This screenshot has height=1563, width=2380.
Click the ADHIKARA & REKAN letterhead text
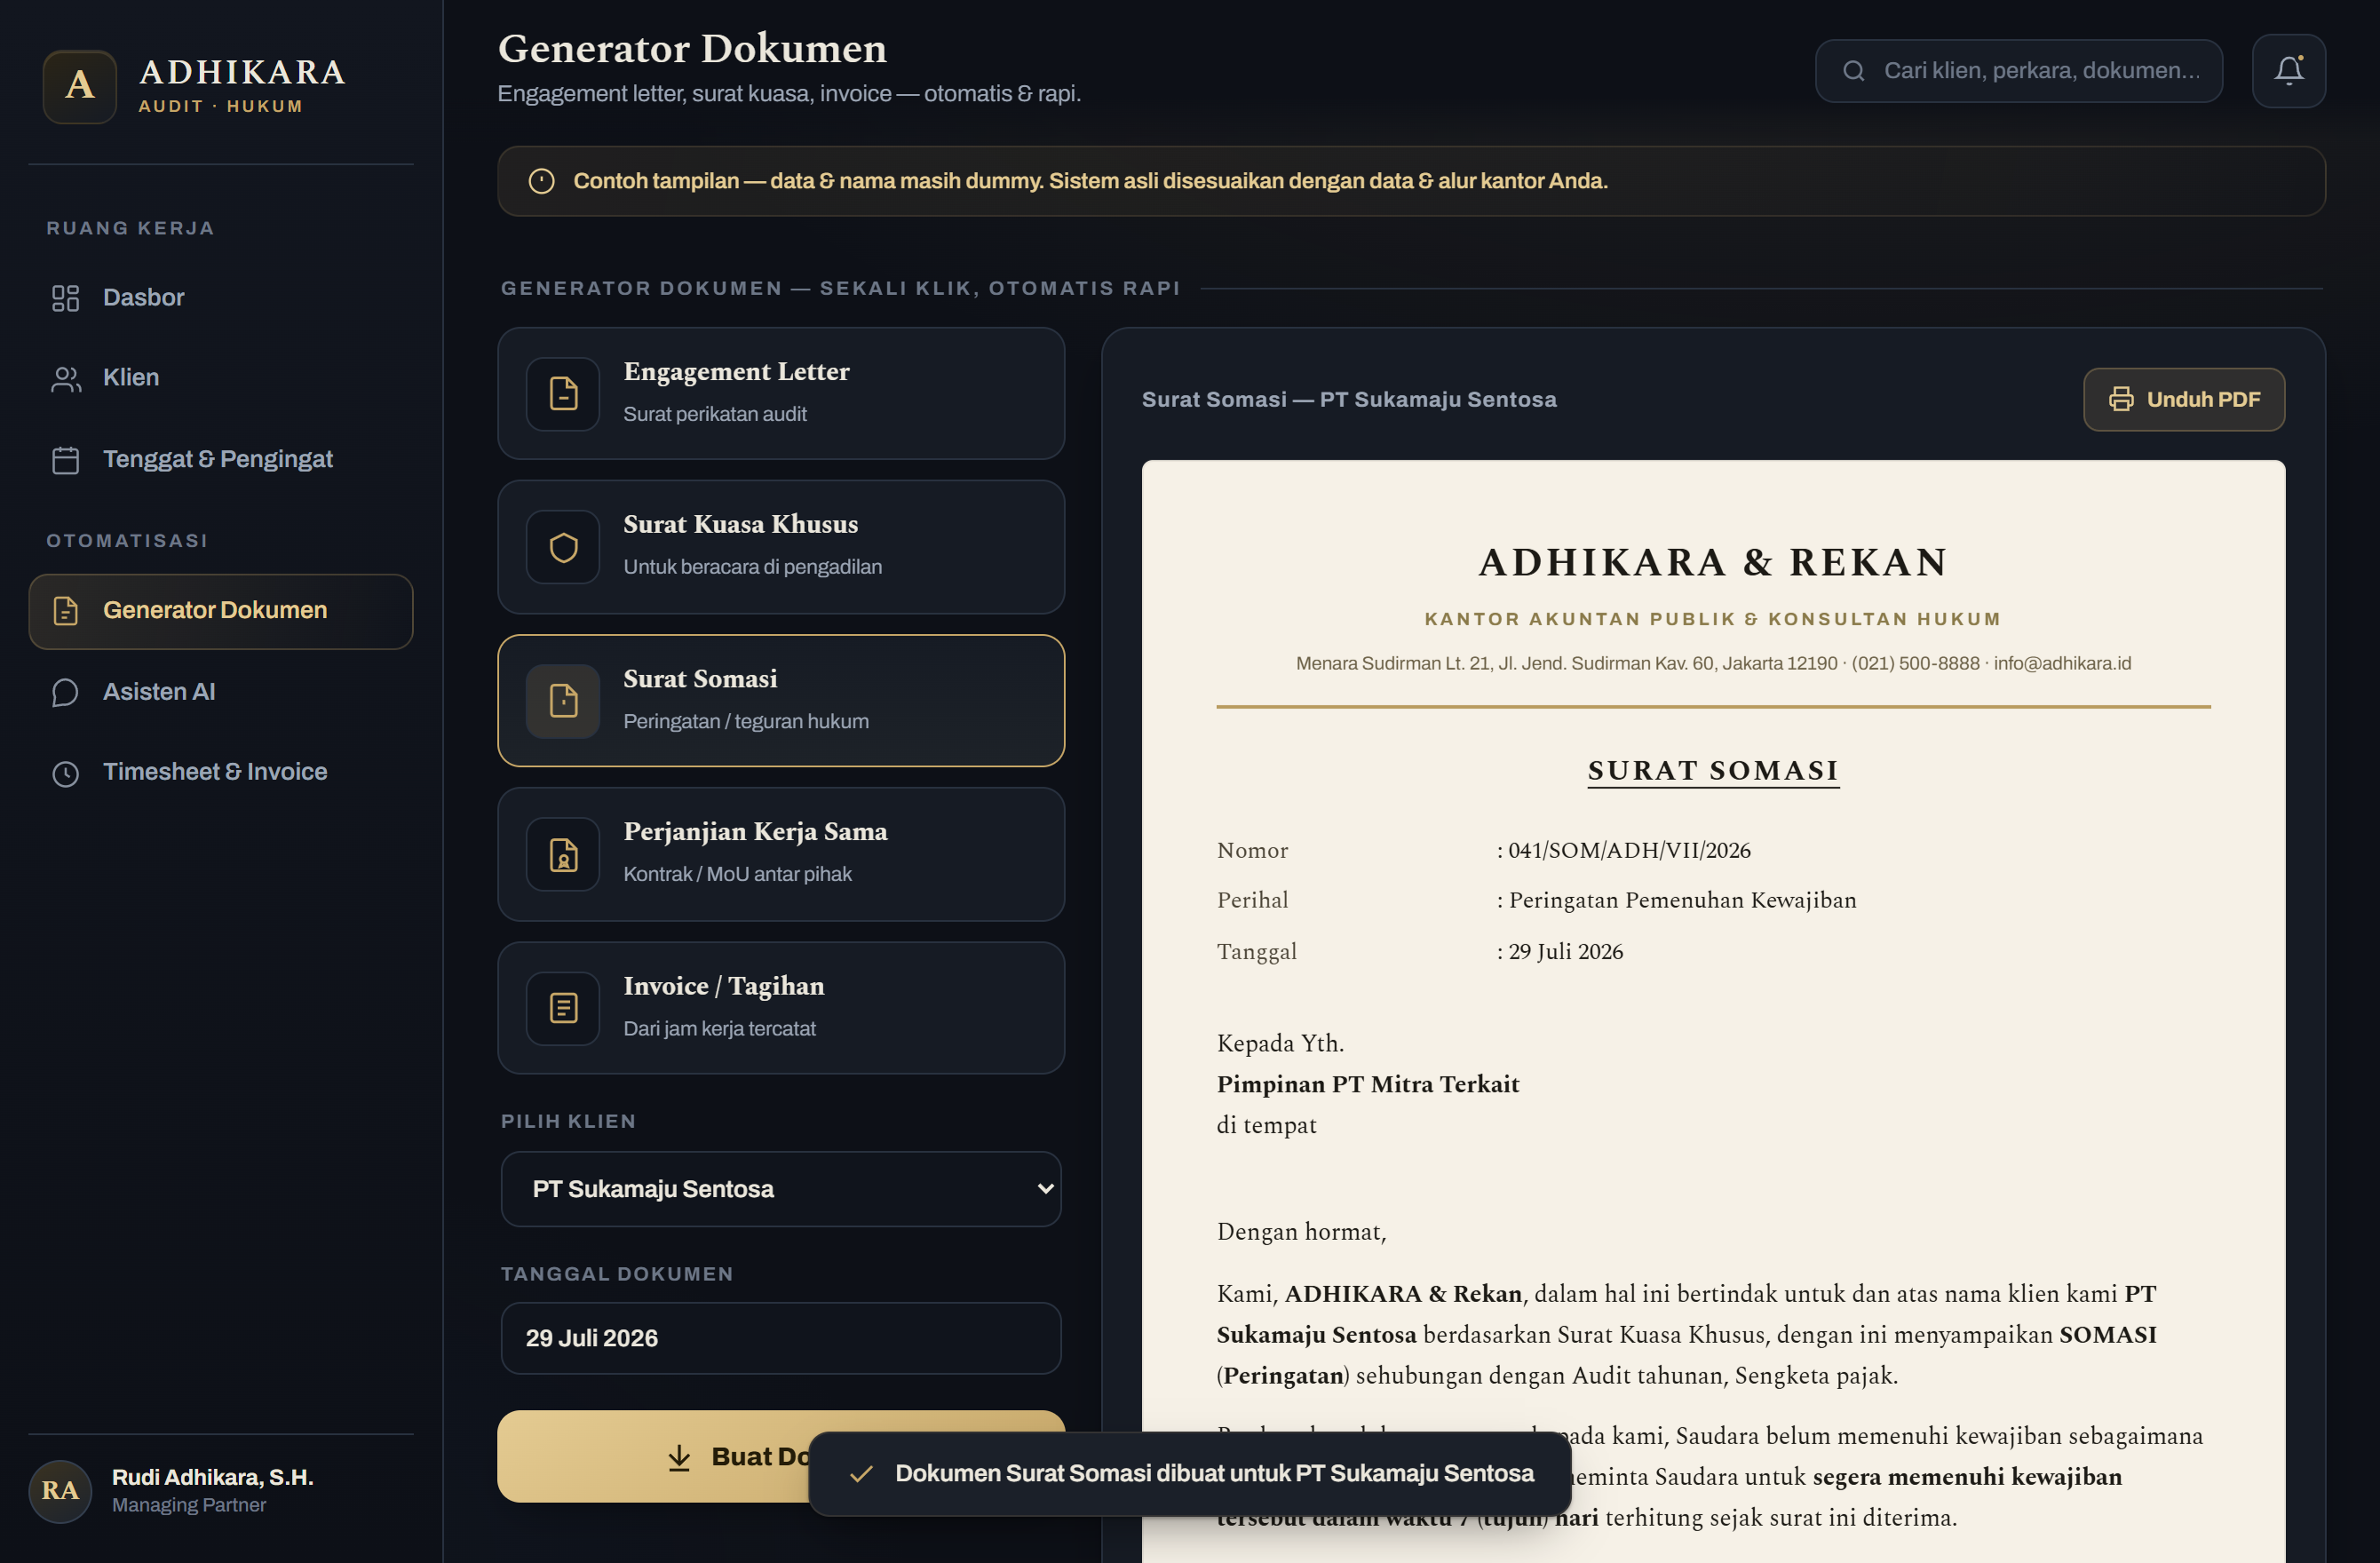1713,562
